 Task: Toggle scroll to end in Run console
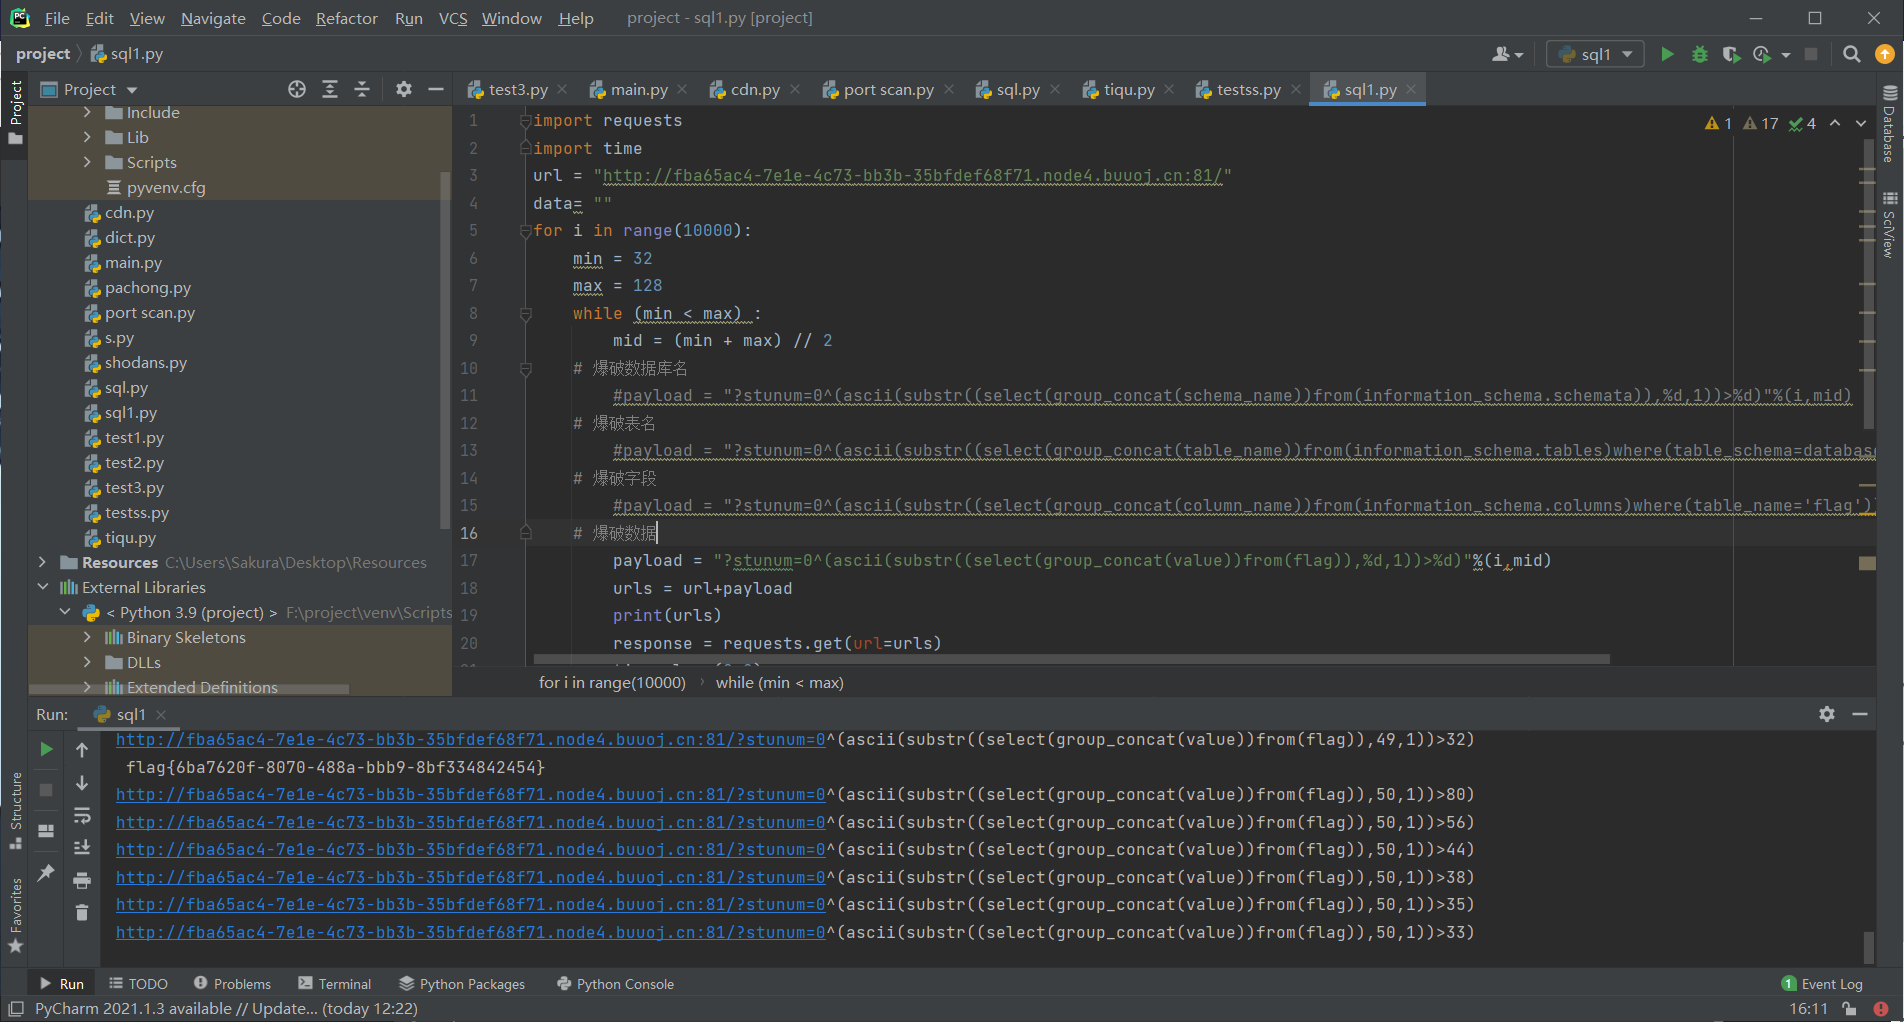82,847
